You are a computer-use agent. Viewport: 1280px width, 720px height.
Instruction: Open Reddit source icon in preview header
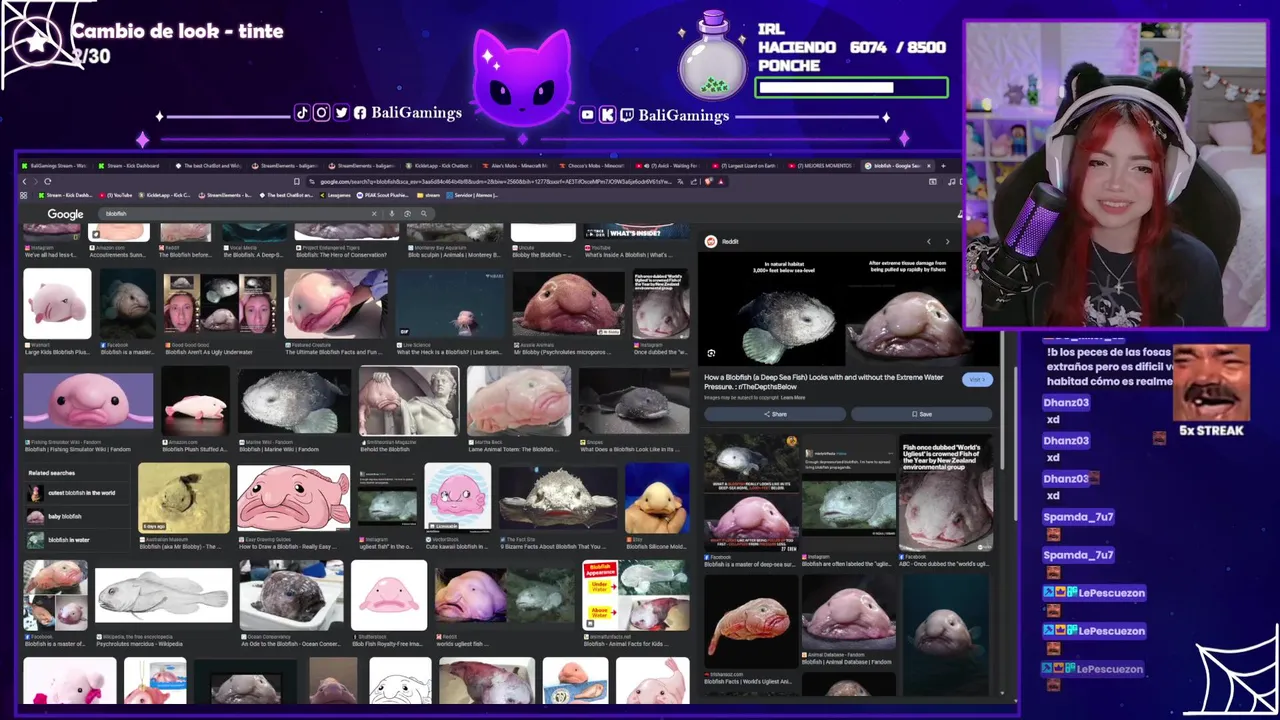711,241
